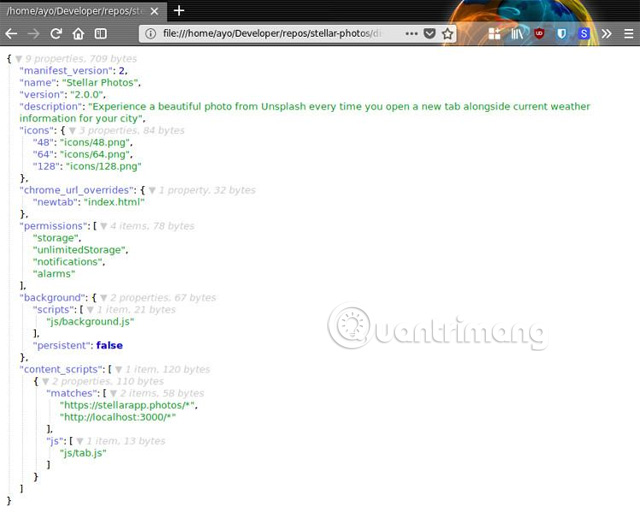The width and height of the screenshot is (640, 513).
Task: Click the "icons/64.png" value
Action: tap(95, 154)
